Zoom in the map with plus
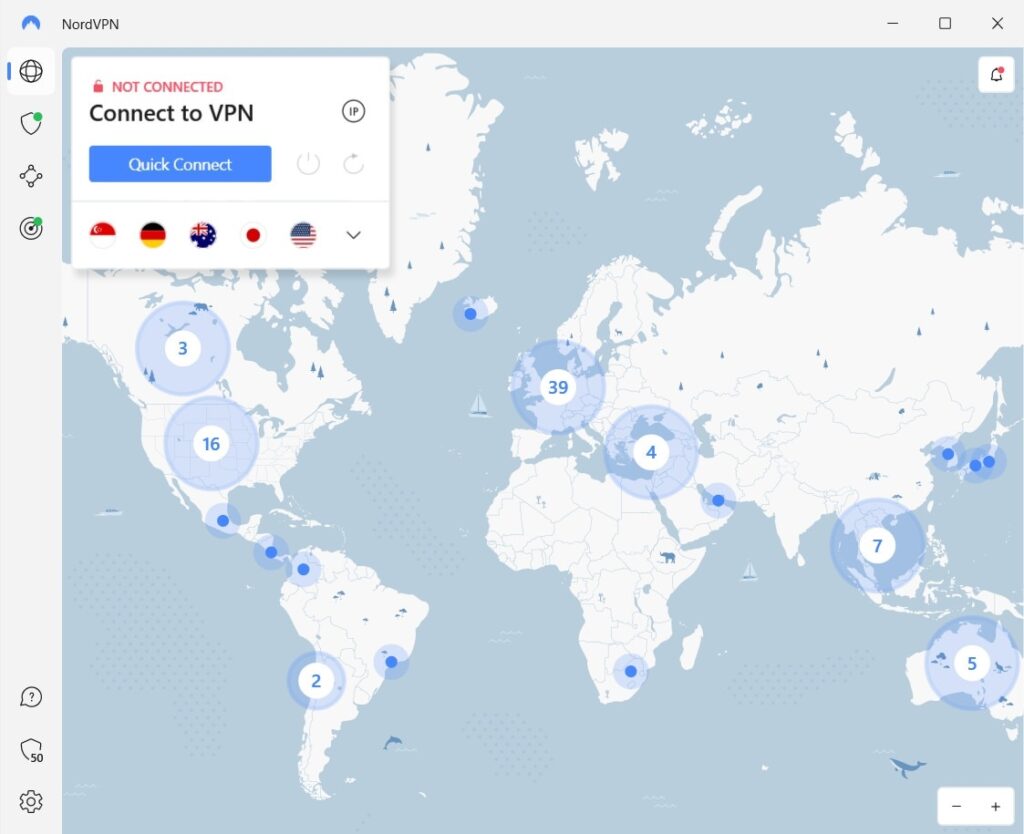The height and width of the screenshot is (834, 1024). (x=995, y=807)
